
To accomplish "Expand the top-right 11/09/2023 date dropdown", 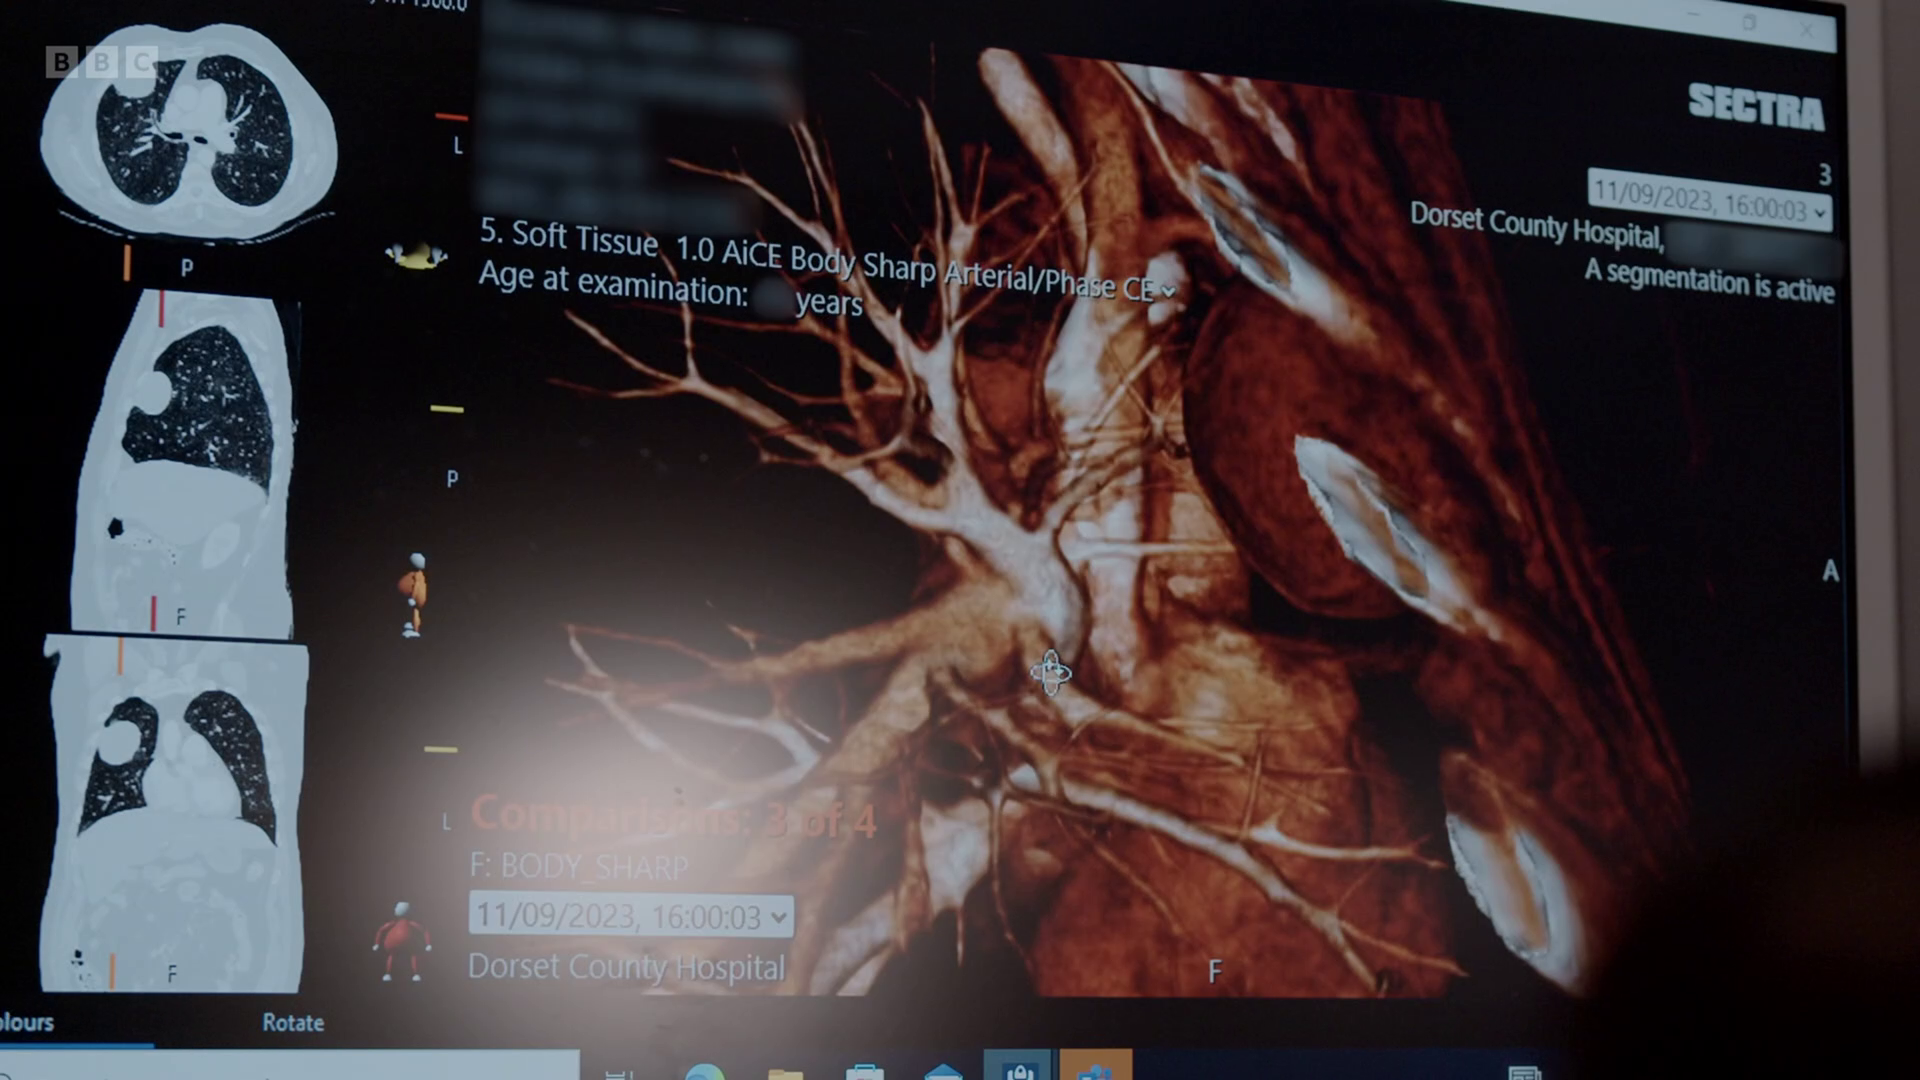I will tap(1819, 212).
